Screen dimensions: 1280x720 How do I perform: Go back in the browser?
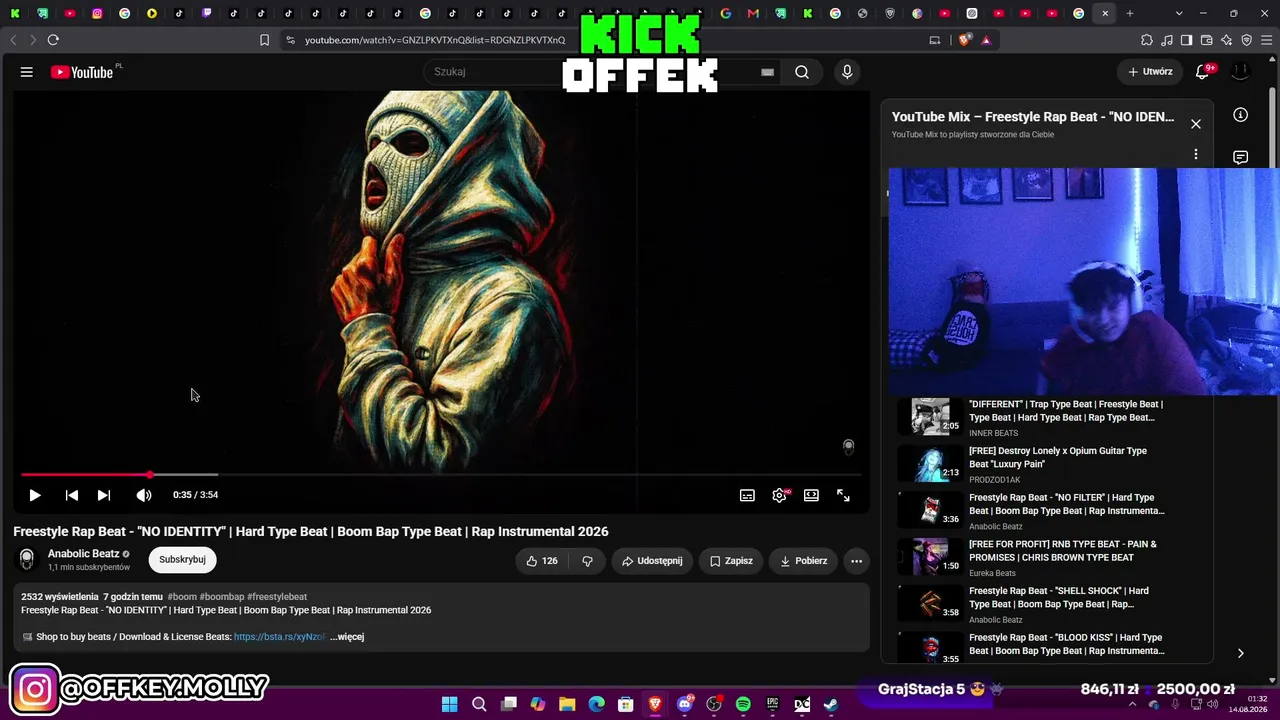(13, 40)
